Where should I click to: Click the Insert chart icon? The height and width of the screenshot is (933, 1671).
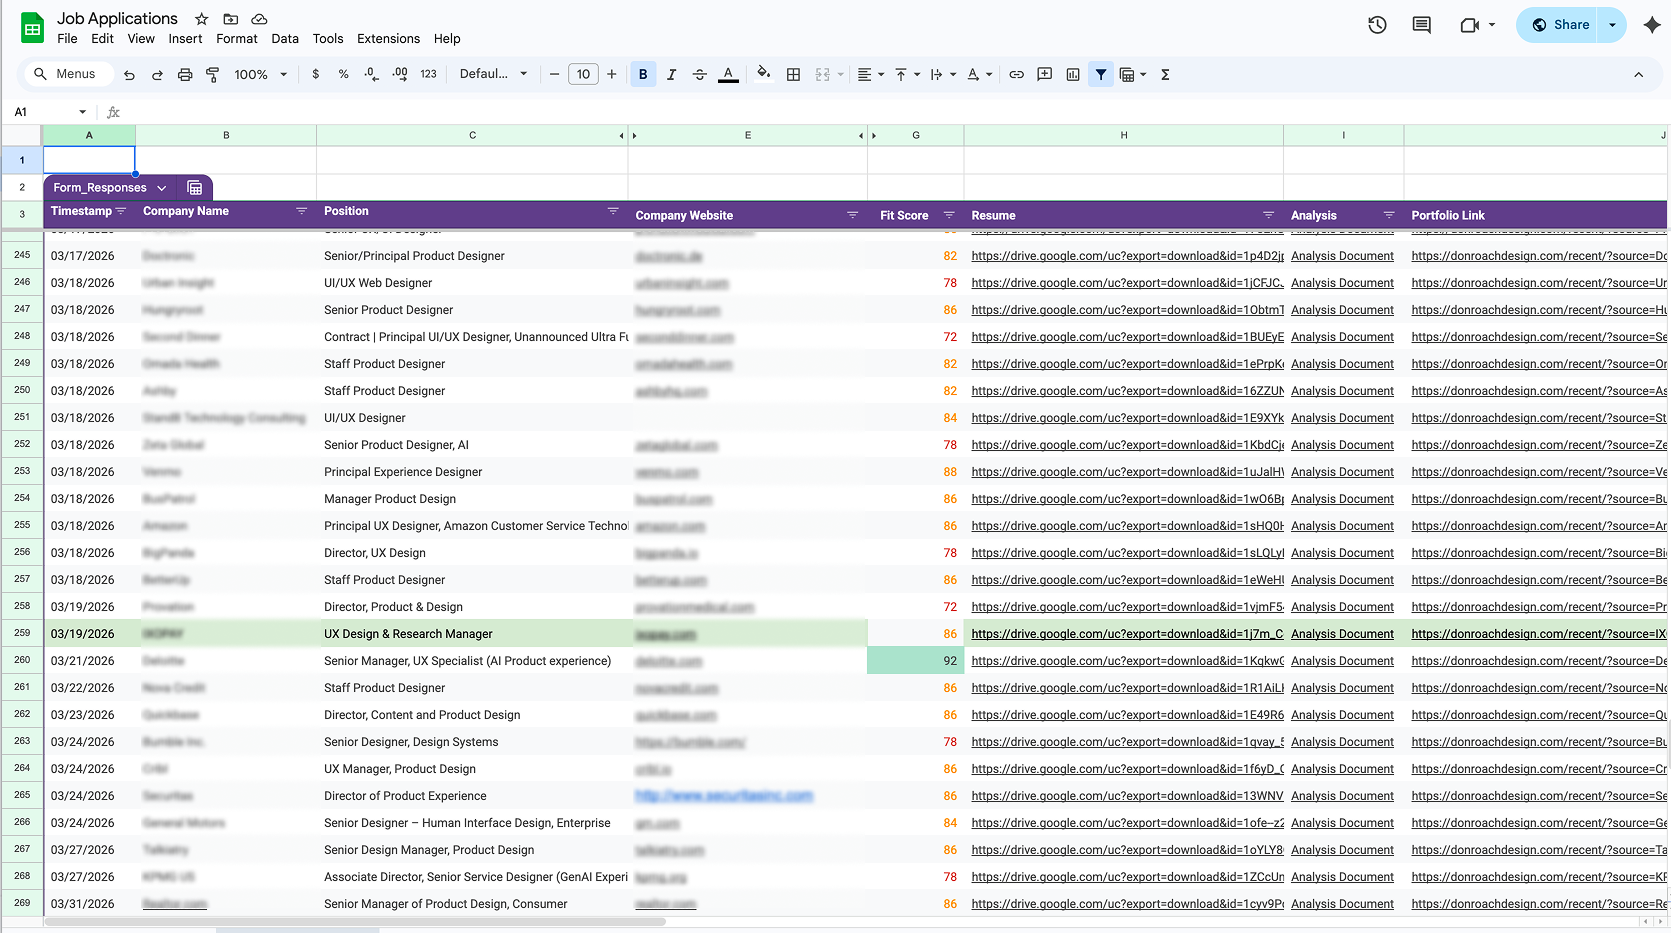coord(1072,74)
